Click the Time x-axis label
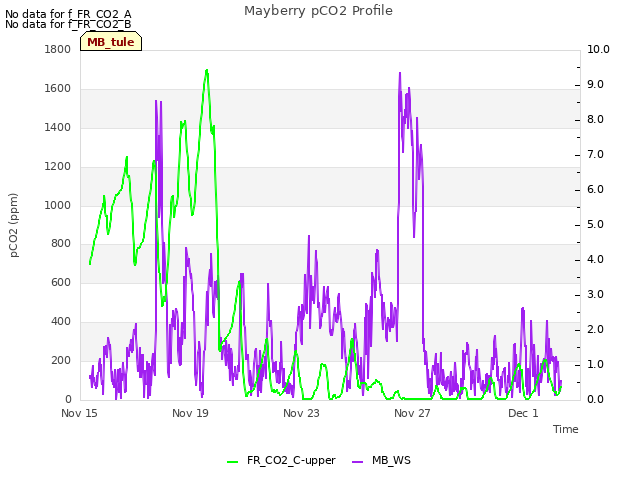 (x=566, y=429)
